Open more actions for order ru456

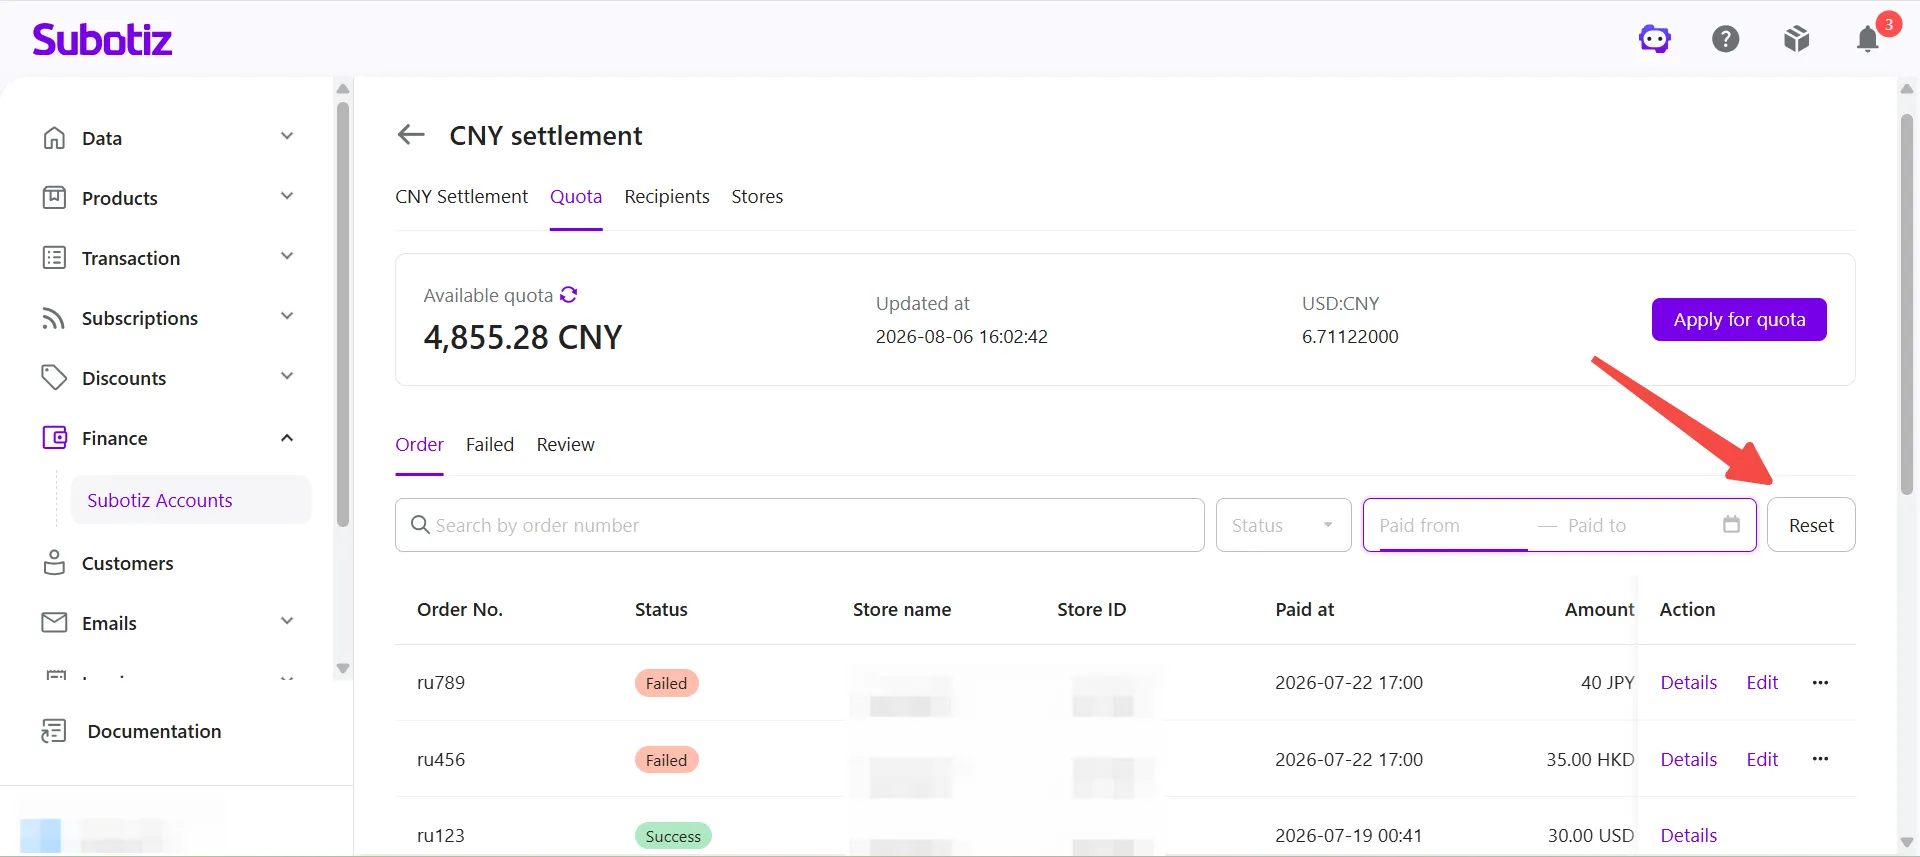(1820, 759)
